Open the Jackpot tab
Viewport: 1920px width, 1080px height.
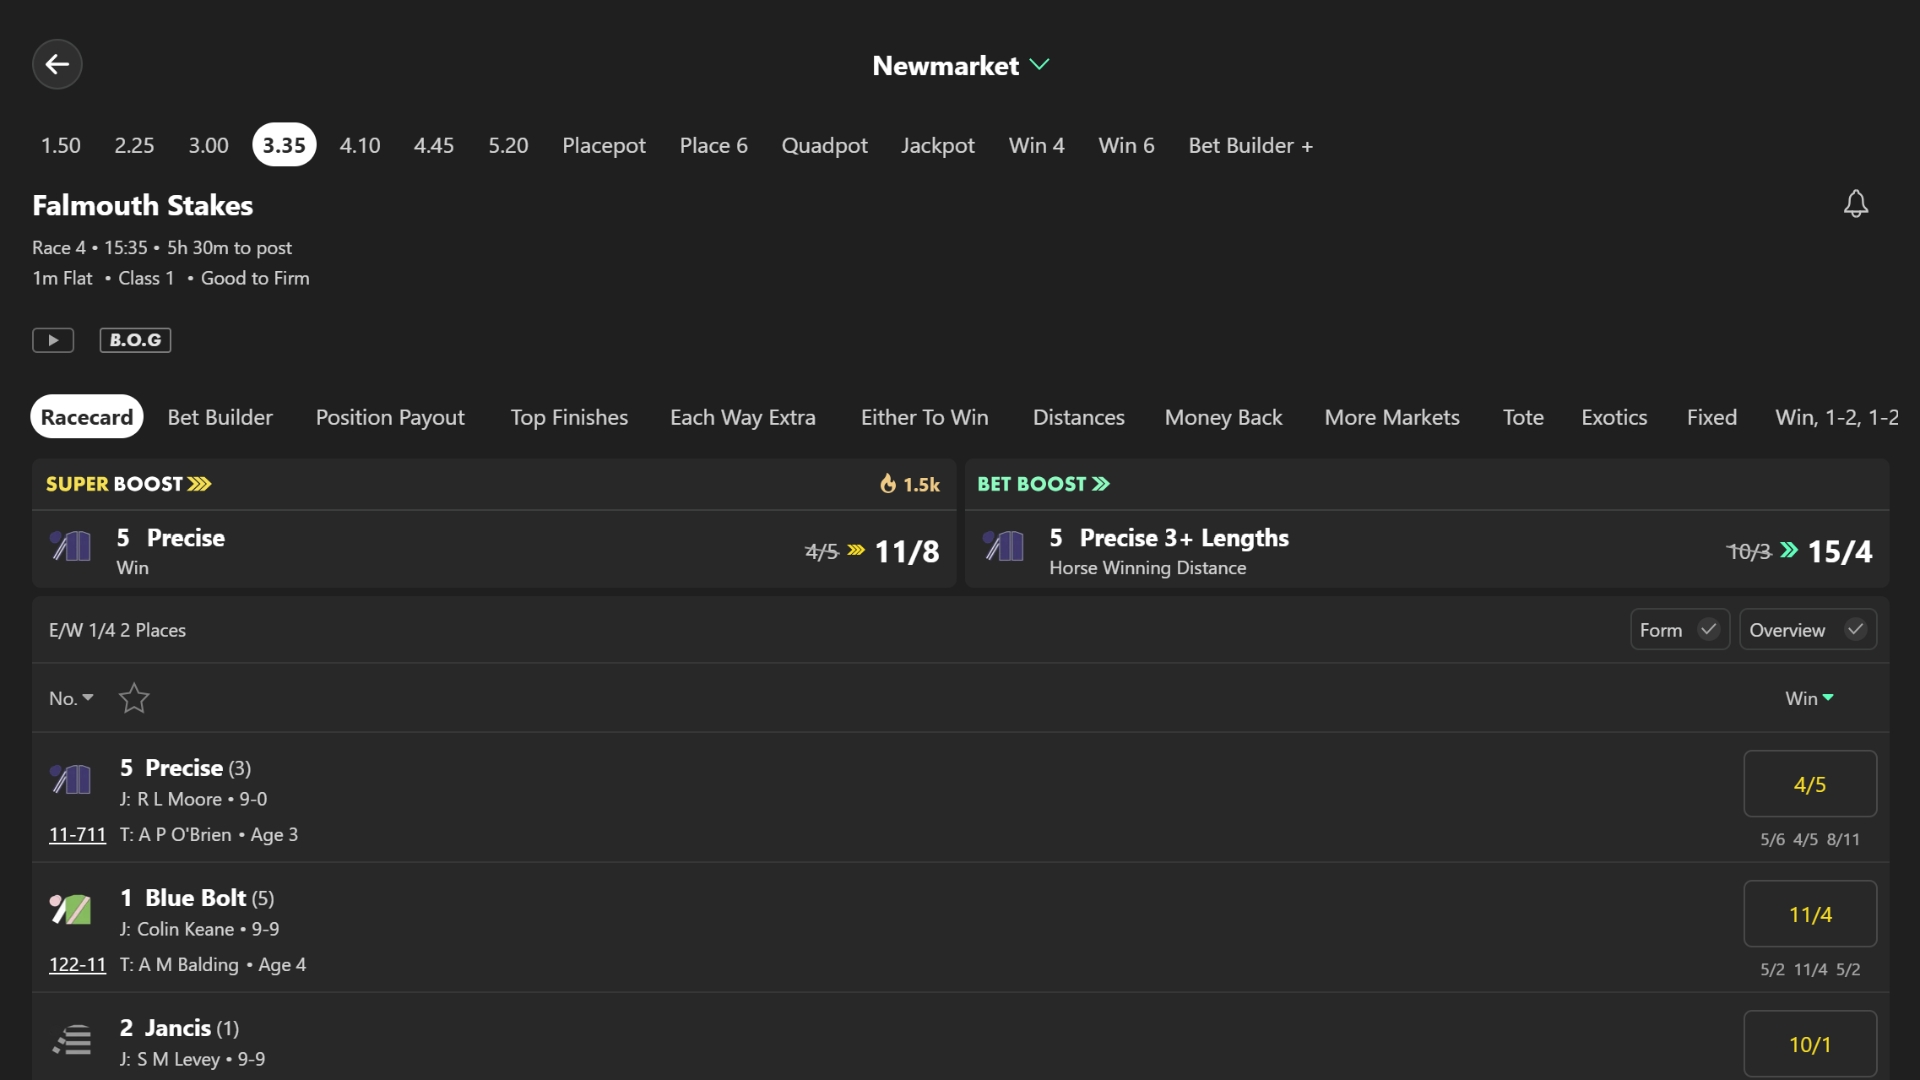click(938, 145)
